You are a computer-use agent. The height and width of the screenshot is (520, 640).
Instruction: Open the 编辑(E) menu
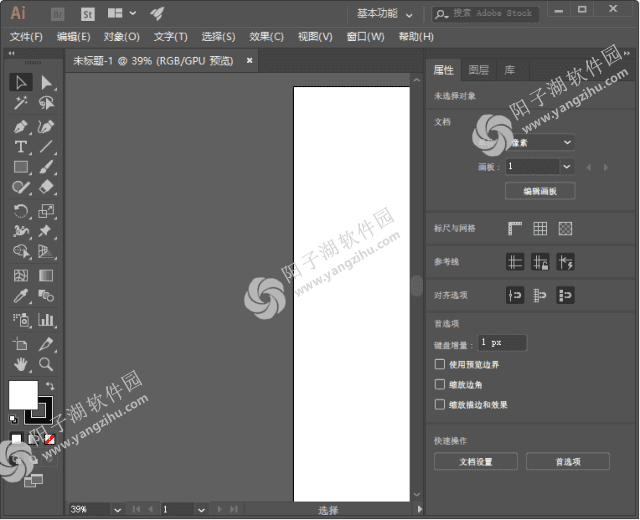[x=73, y=37]
